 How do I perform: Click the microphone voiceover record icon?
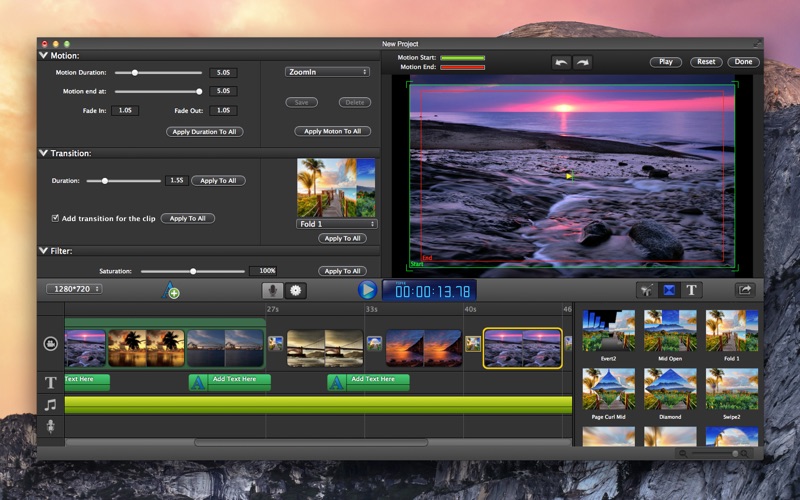tap(271, 290)
